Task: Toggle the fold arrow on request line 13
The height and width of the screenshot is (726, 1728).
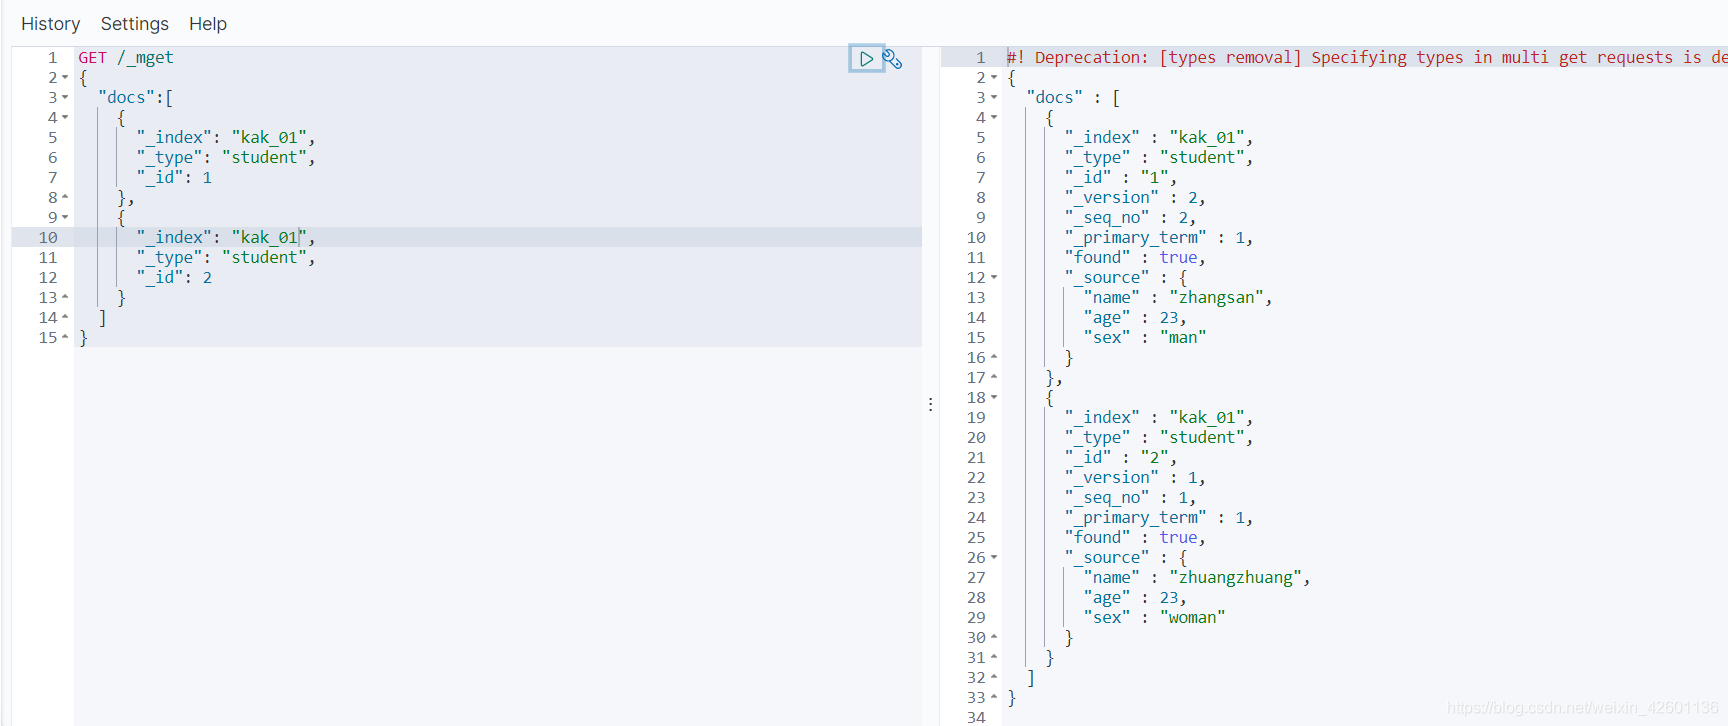Action: [x=65, y=298]
